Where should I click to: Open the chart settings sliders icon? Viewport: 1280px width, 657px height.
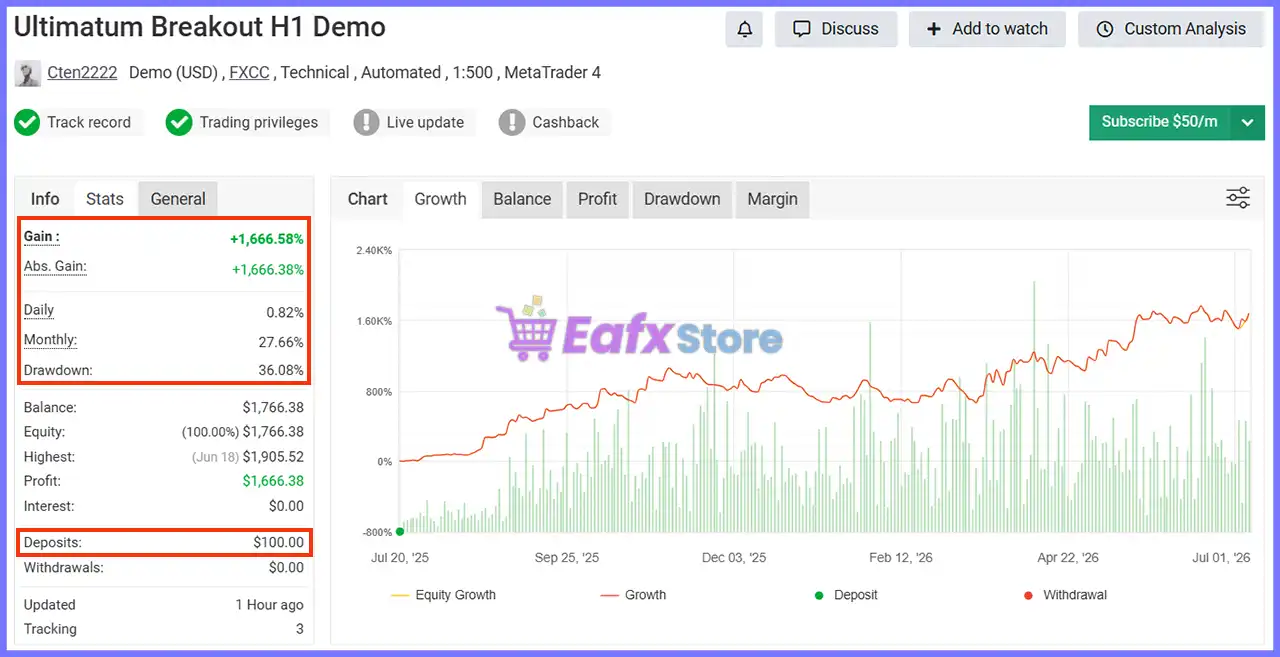(1238, 198)
